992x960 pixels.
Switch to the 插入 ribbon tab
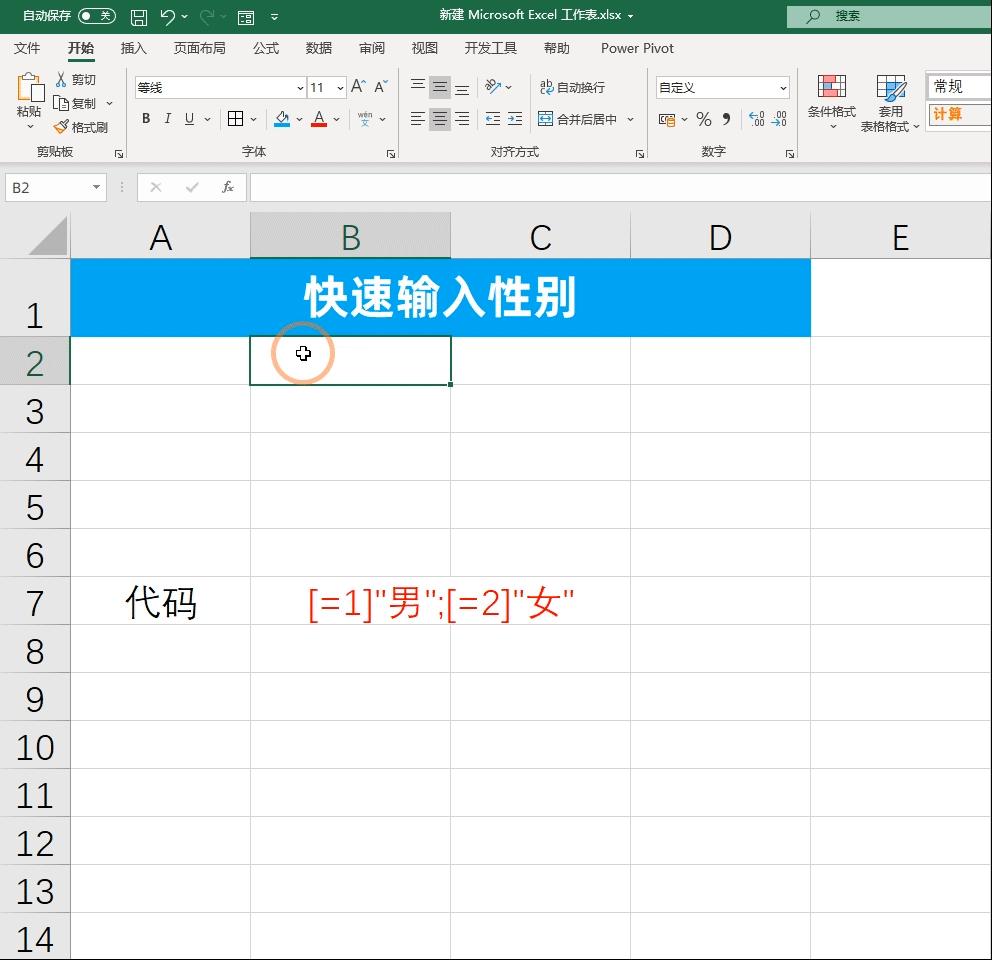click(134, 48)
